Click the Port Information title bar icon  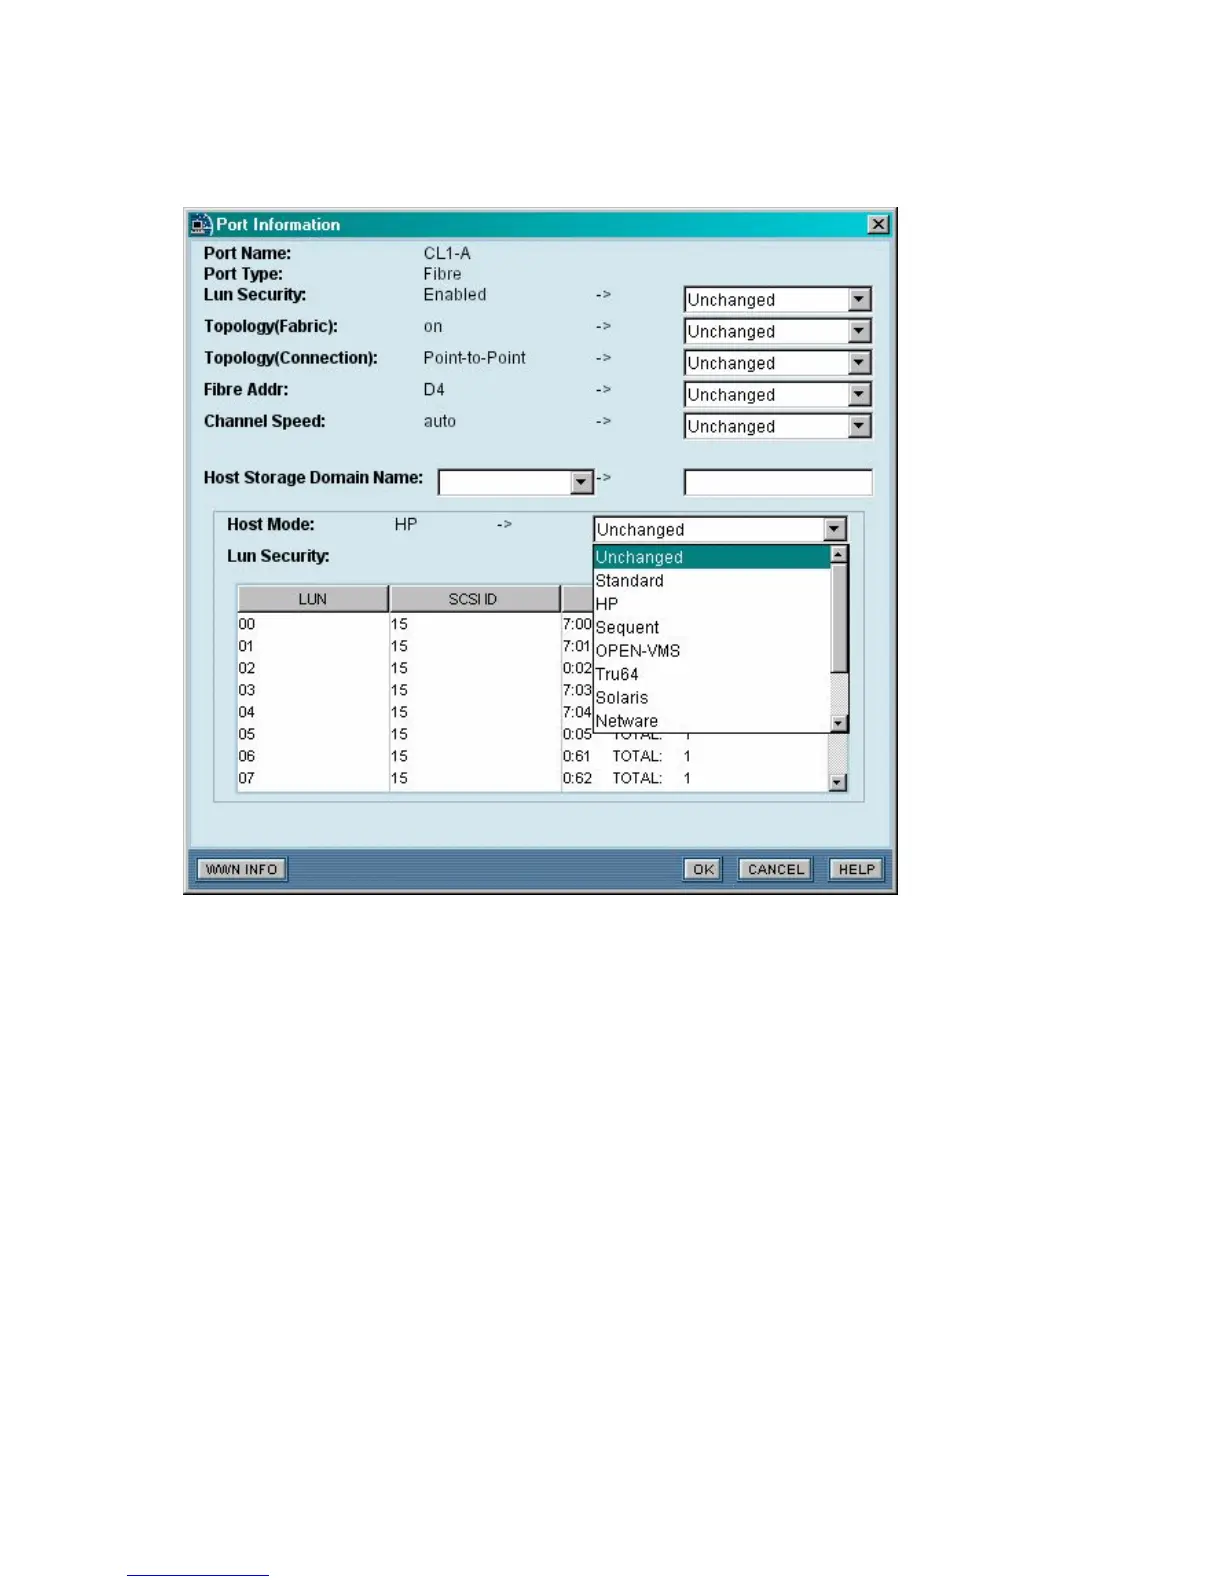pos(202,225)
